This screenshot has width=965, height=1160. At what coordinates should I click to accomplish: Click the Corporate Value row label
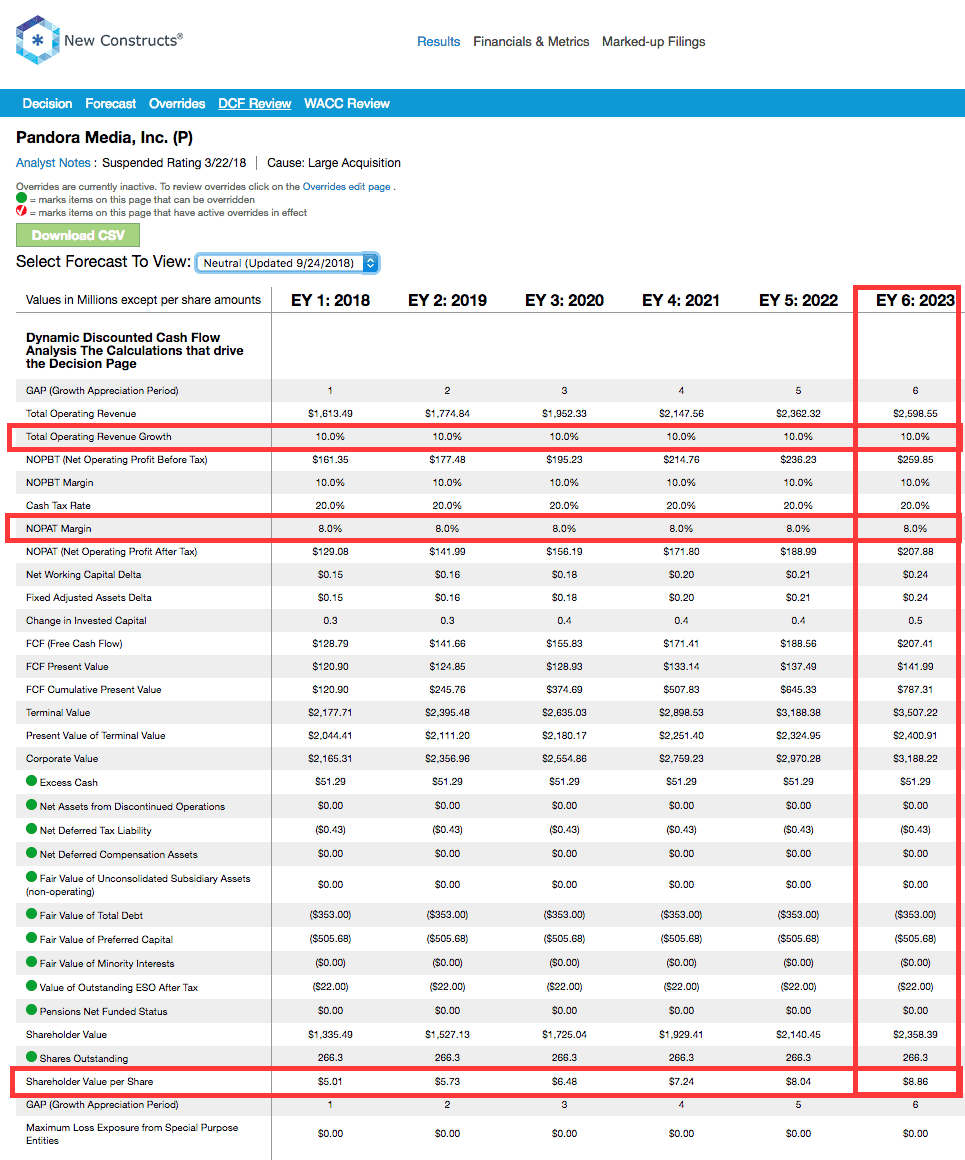(61, 758)
